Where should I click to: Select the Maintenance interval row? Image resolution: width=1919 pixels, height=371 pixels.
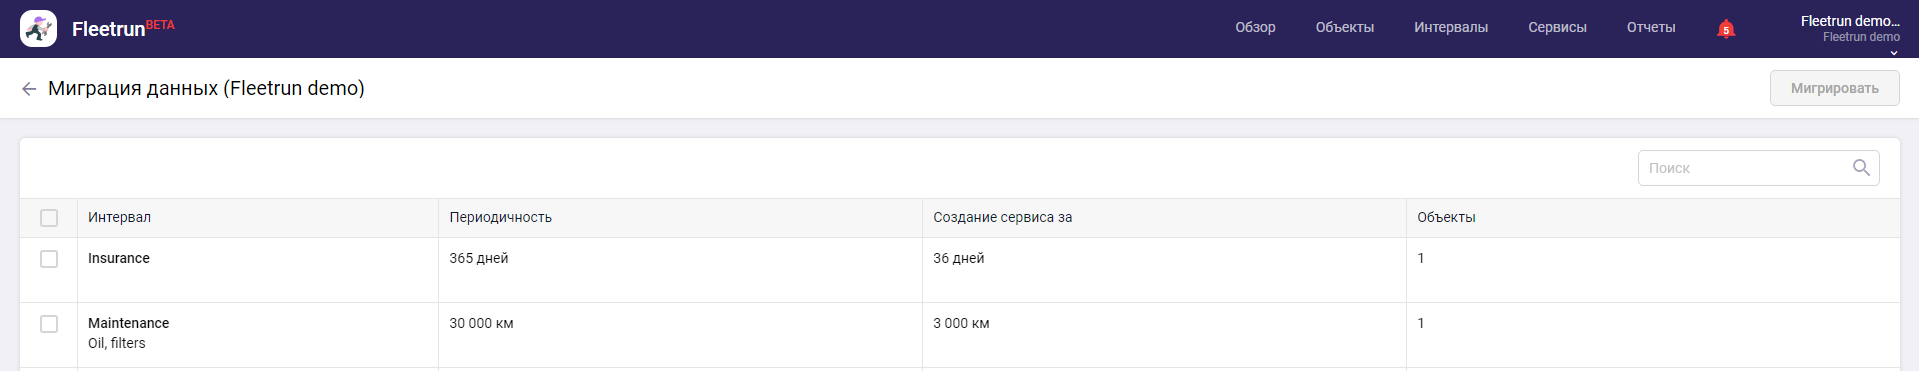[x=960, y=334]
